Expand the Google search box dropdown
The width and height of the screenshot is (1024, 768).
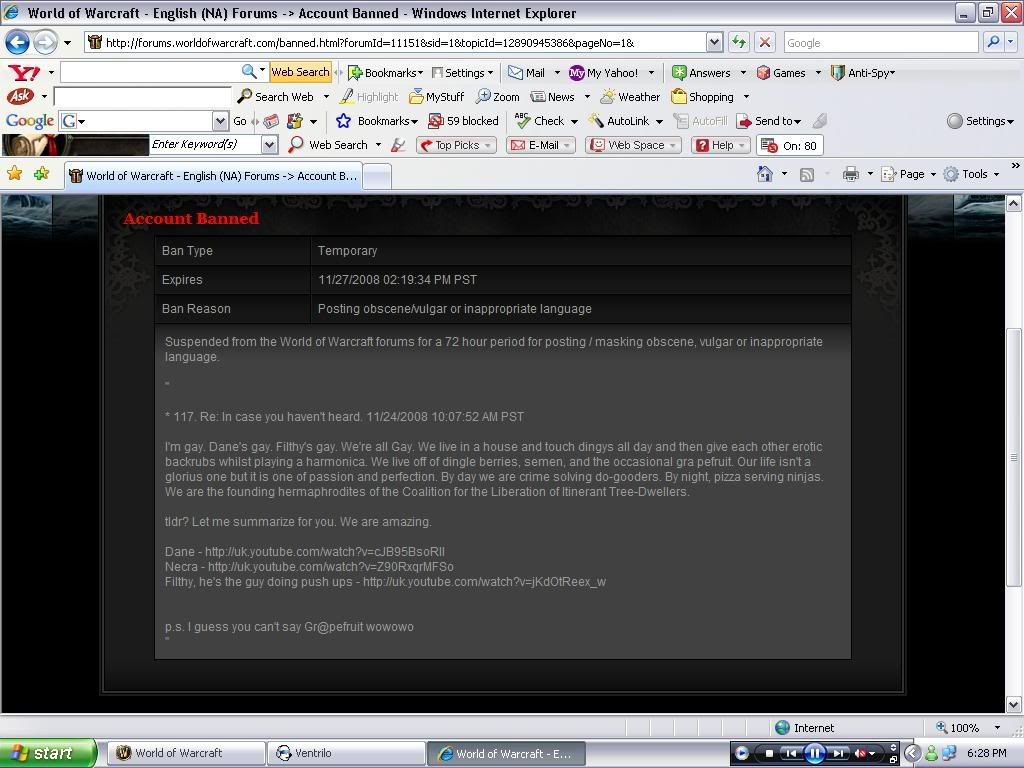click(x=220, y=121)
